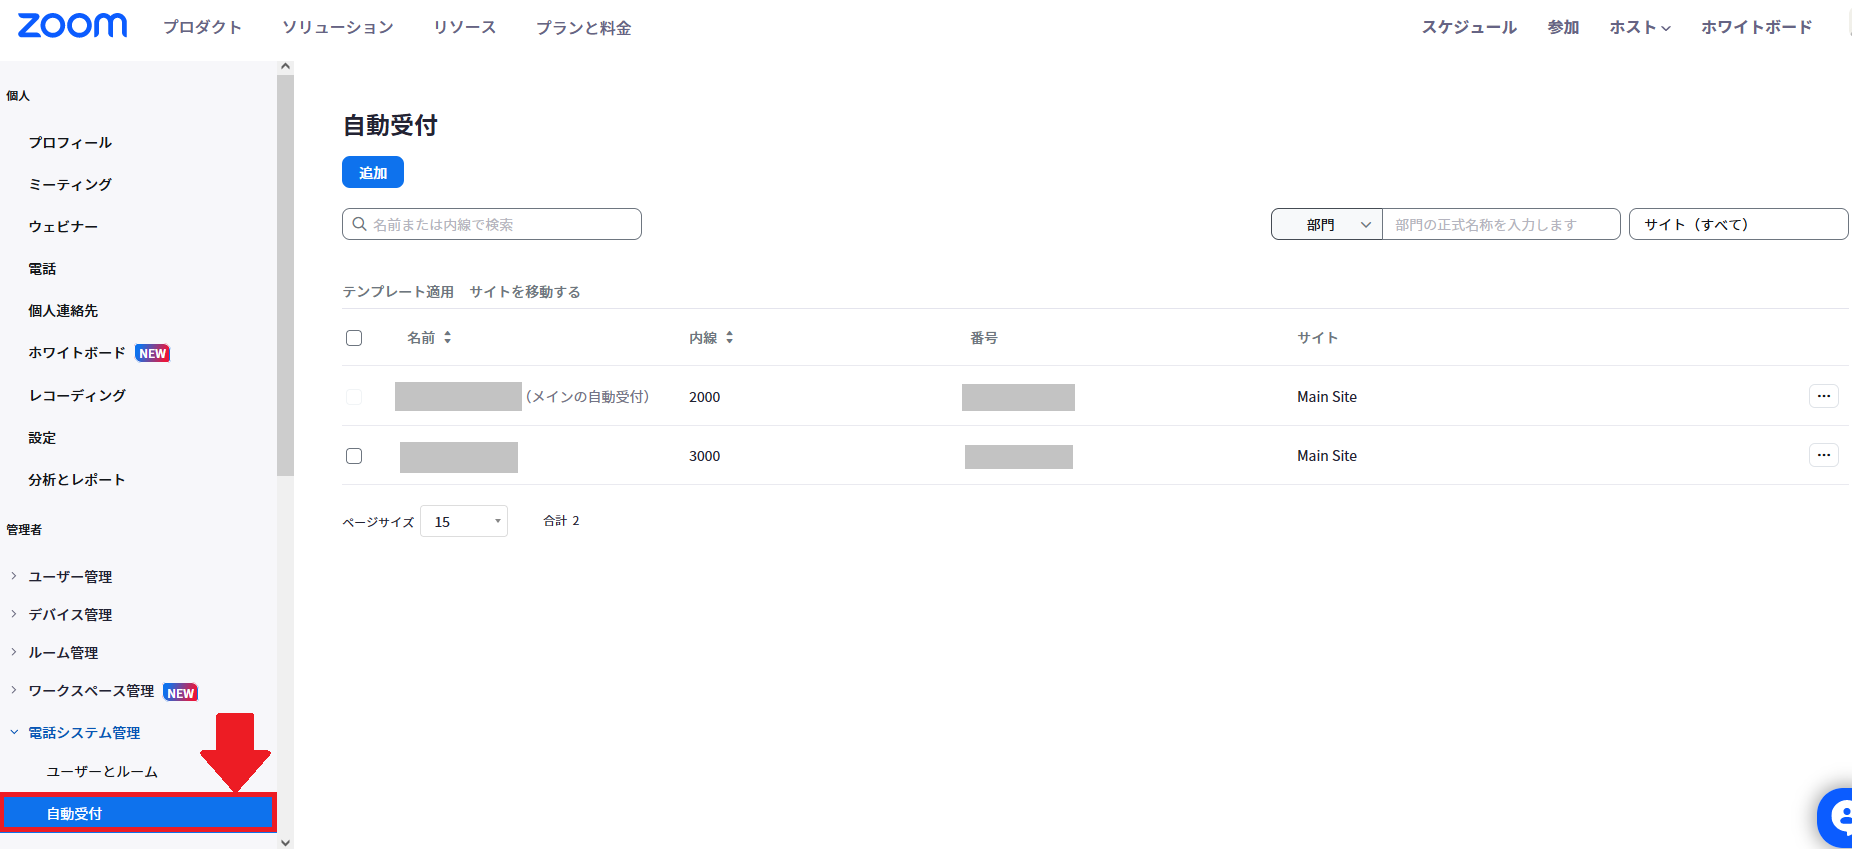Screen dimensions: 1852x849
Task: Select 自動受付 submenu item
Action: [138, 813]
